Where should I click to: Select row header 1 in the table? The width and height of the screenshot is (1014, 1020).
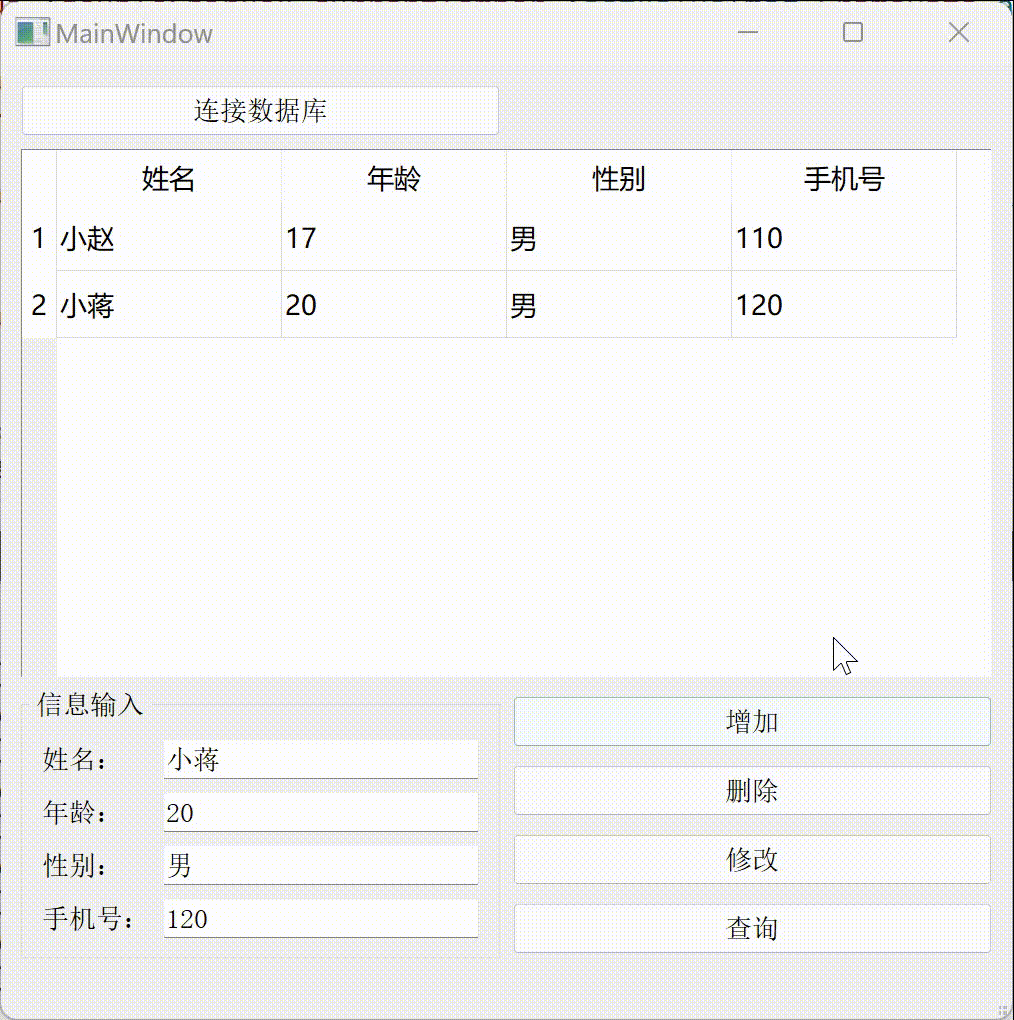[x=39, y=237]
